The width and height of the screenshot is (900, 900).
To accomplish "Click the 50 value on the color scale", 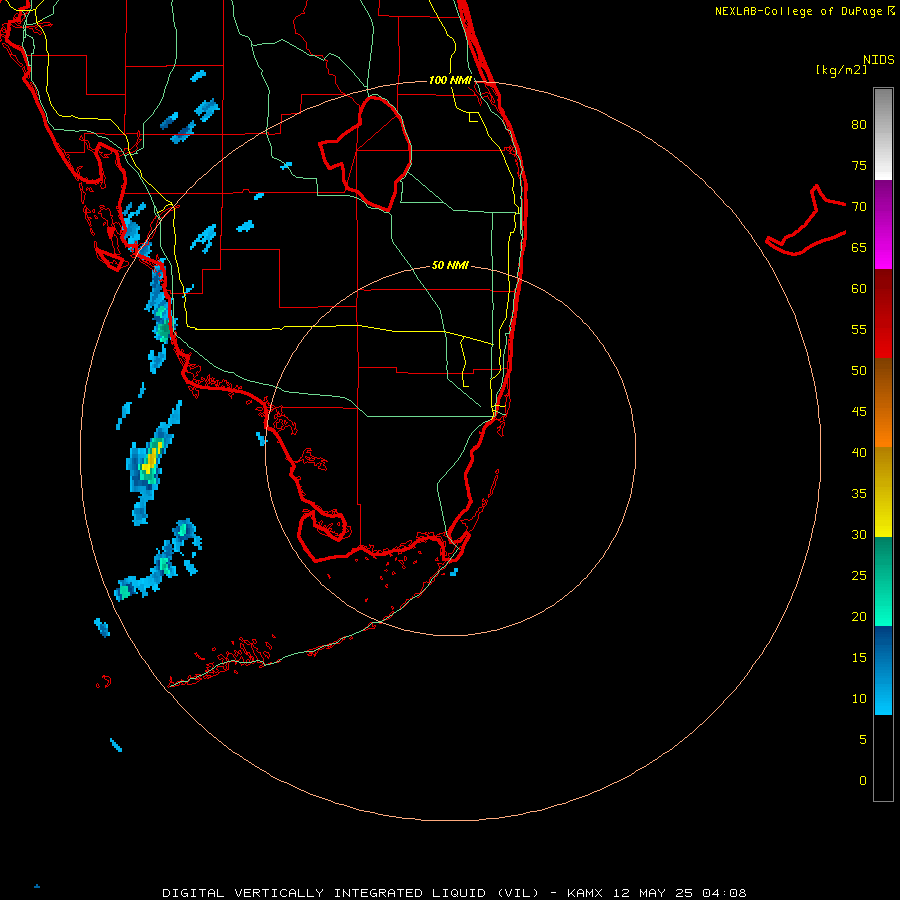I will pyautogui.click(x=859, y=371).
